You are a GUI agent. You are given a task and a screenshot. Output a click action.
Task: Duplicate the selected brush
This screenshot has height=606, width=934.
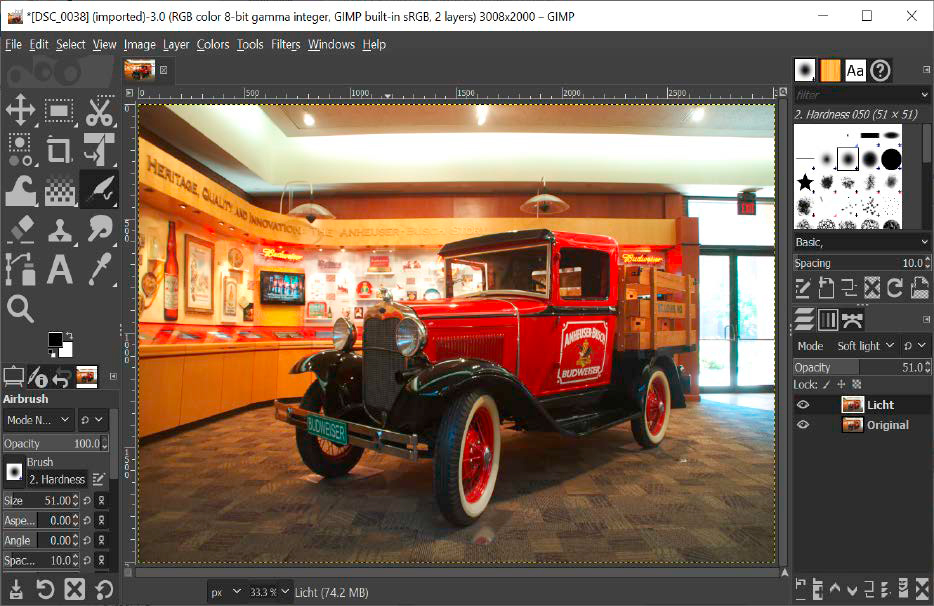[849, 288]
